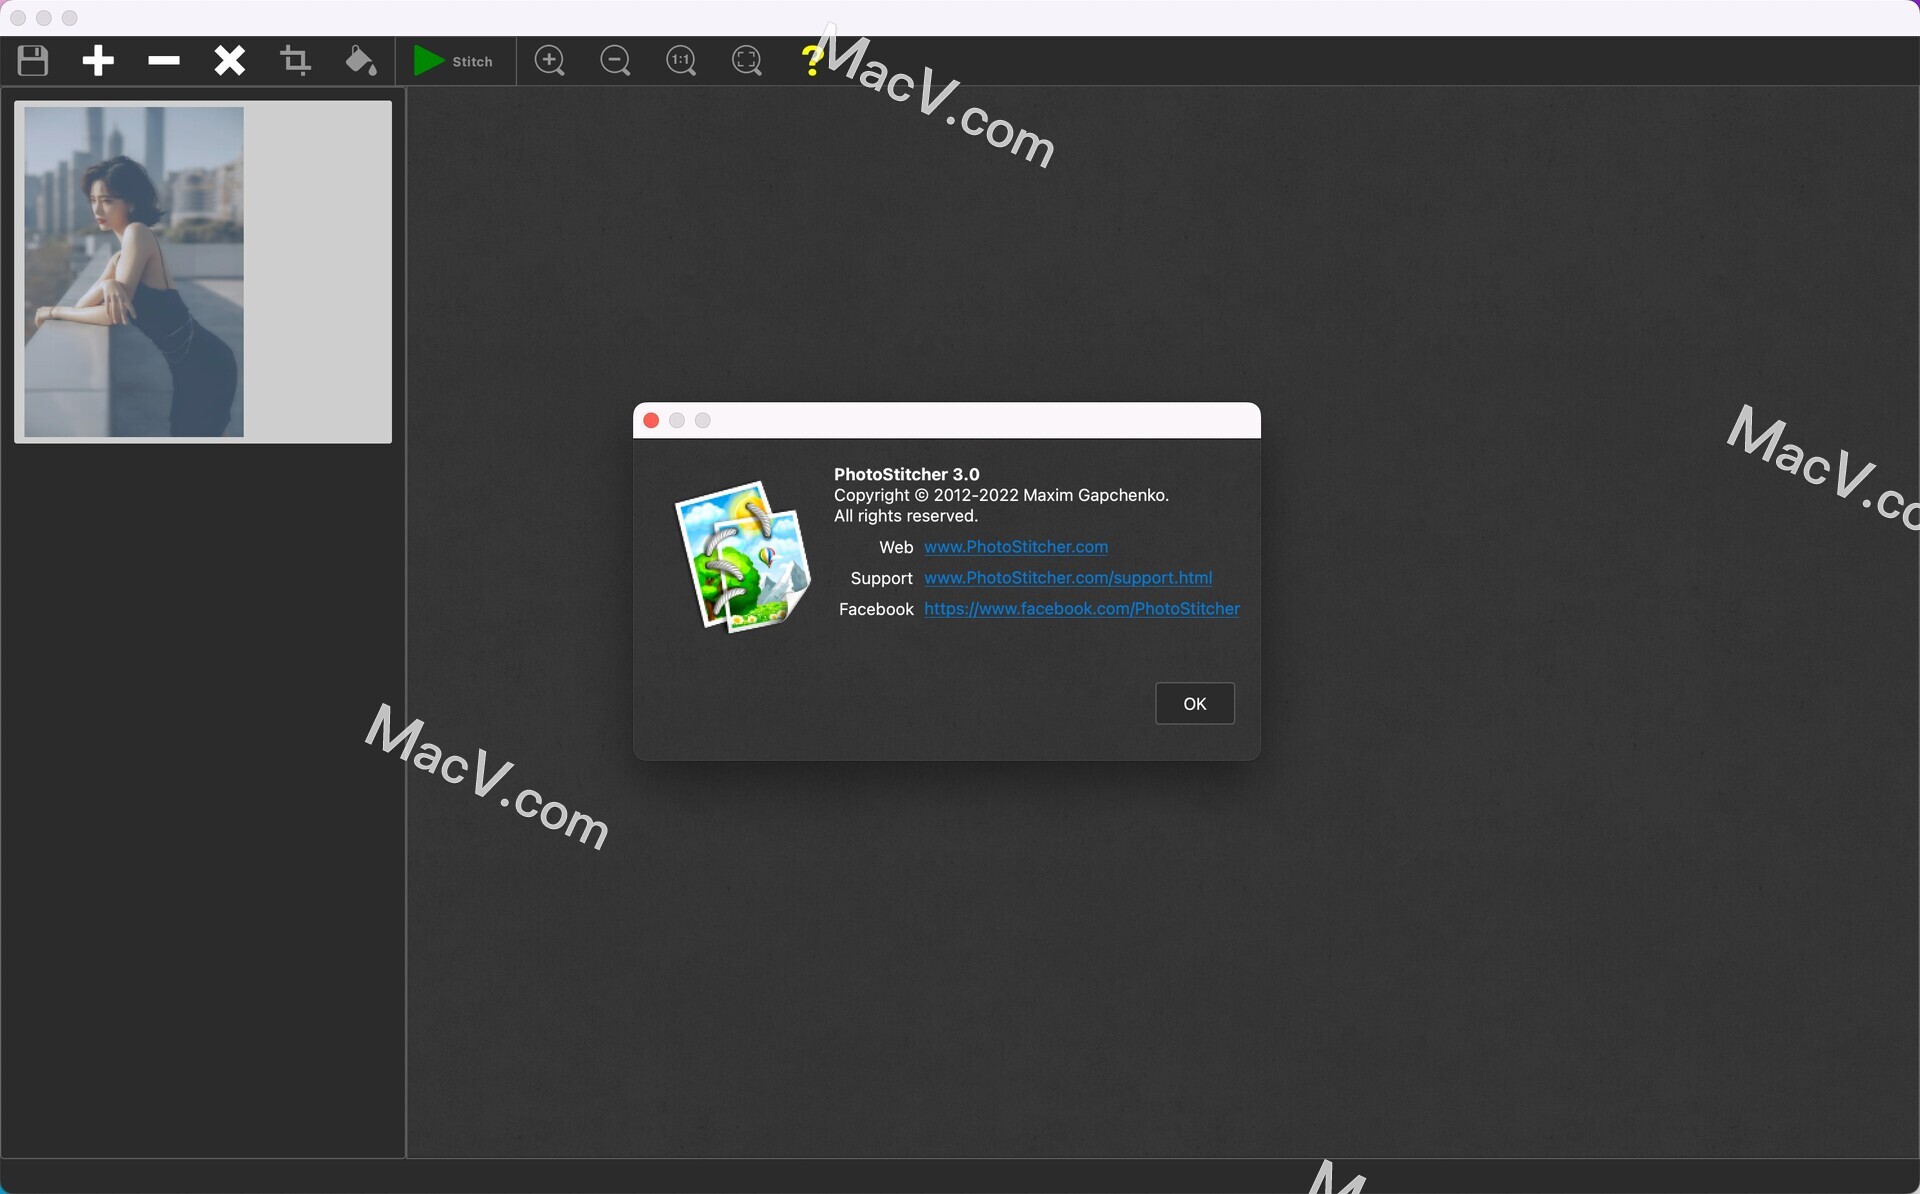Click the PhotoStitcher app logo image
This screenshot has height=1194, width=1920.
point(743,557)
